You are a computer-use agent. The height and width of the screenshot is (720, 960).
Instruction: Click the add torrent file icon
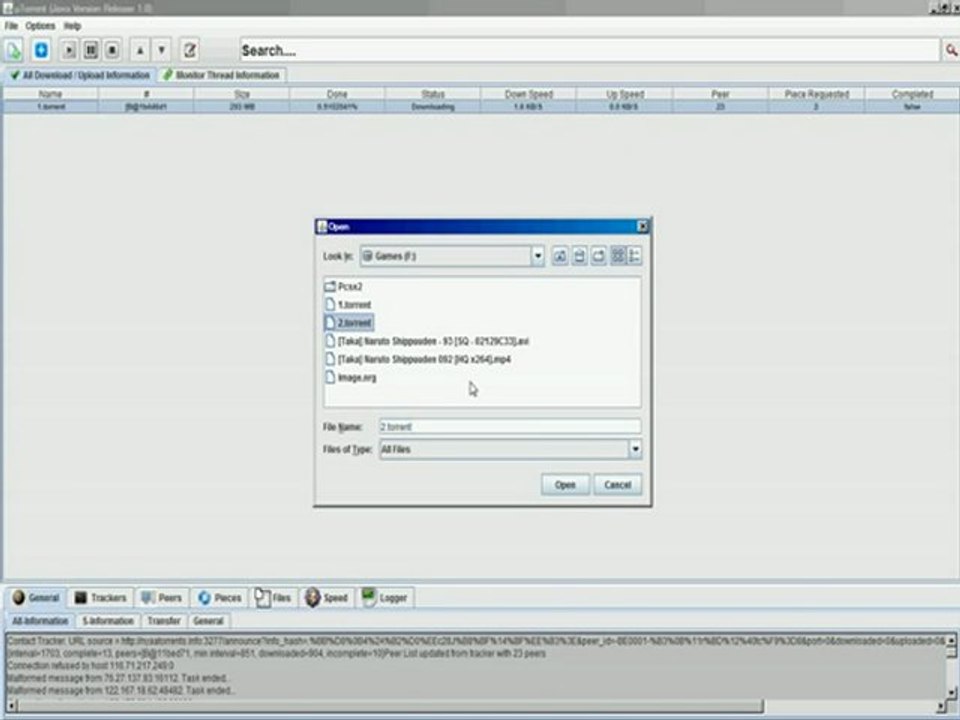(14, 50)
